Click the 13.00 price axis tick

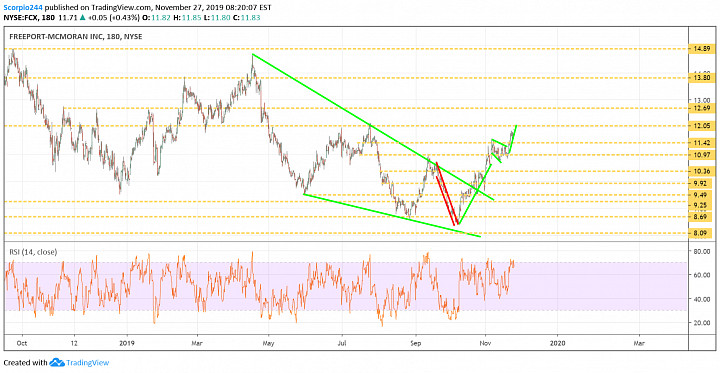[703, 100]
